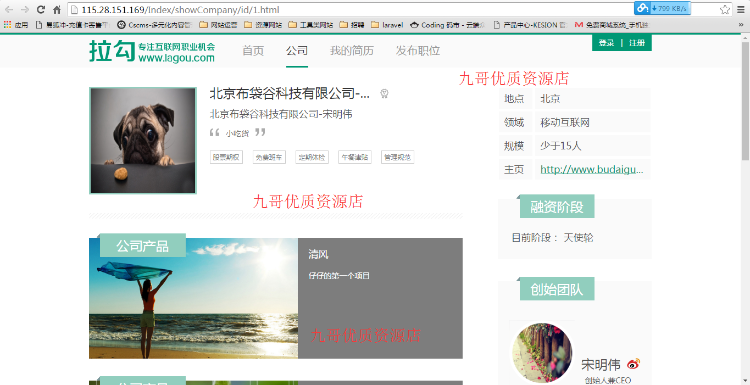
Task: Click the browser forward arrow
Action: tap(24, 10)
